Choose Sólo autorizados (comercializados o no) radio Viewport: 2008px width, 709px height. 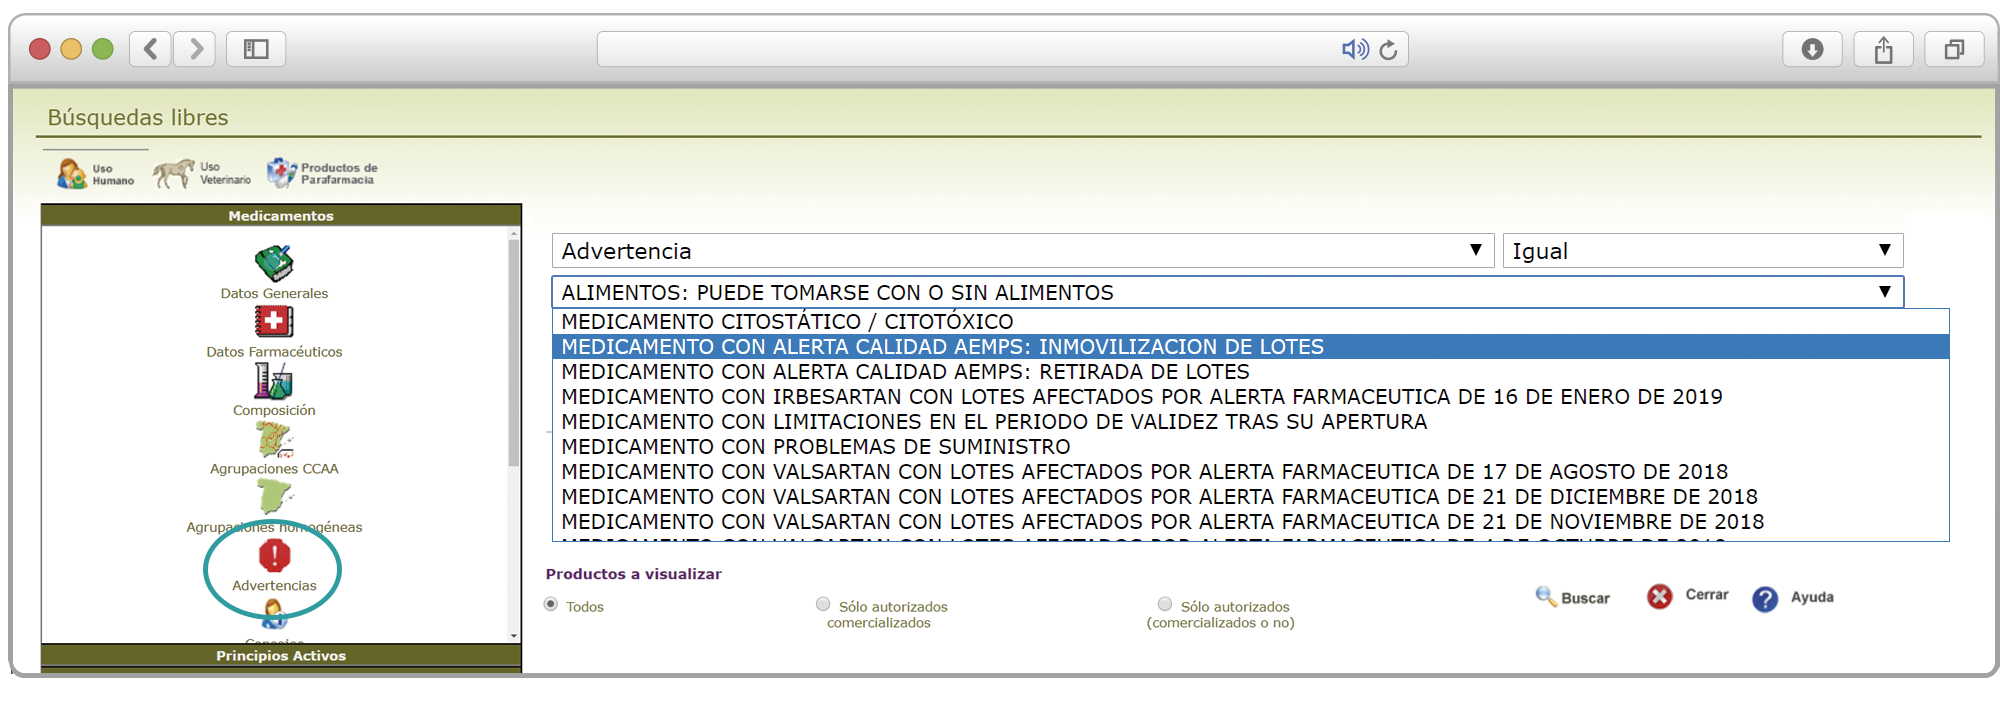[x=1165, y=604]
